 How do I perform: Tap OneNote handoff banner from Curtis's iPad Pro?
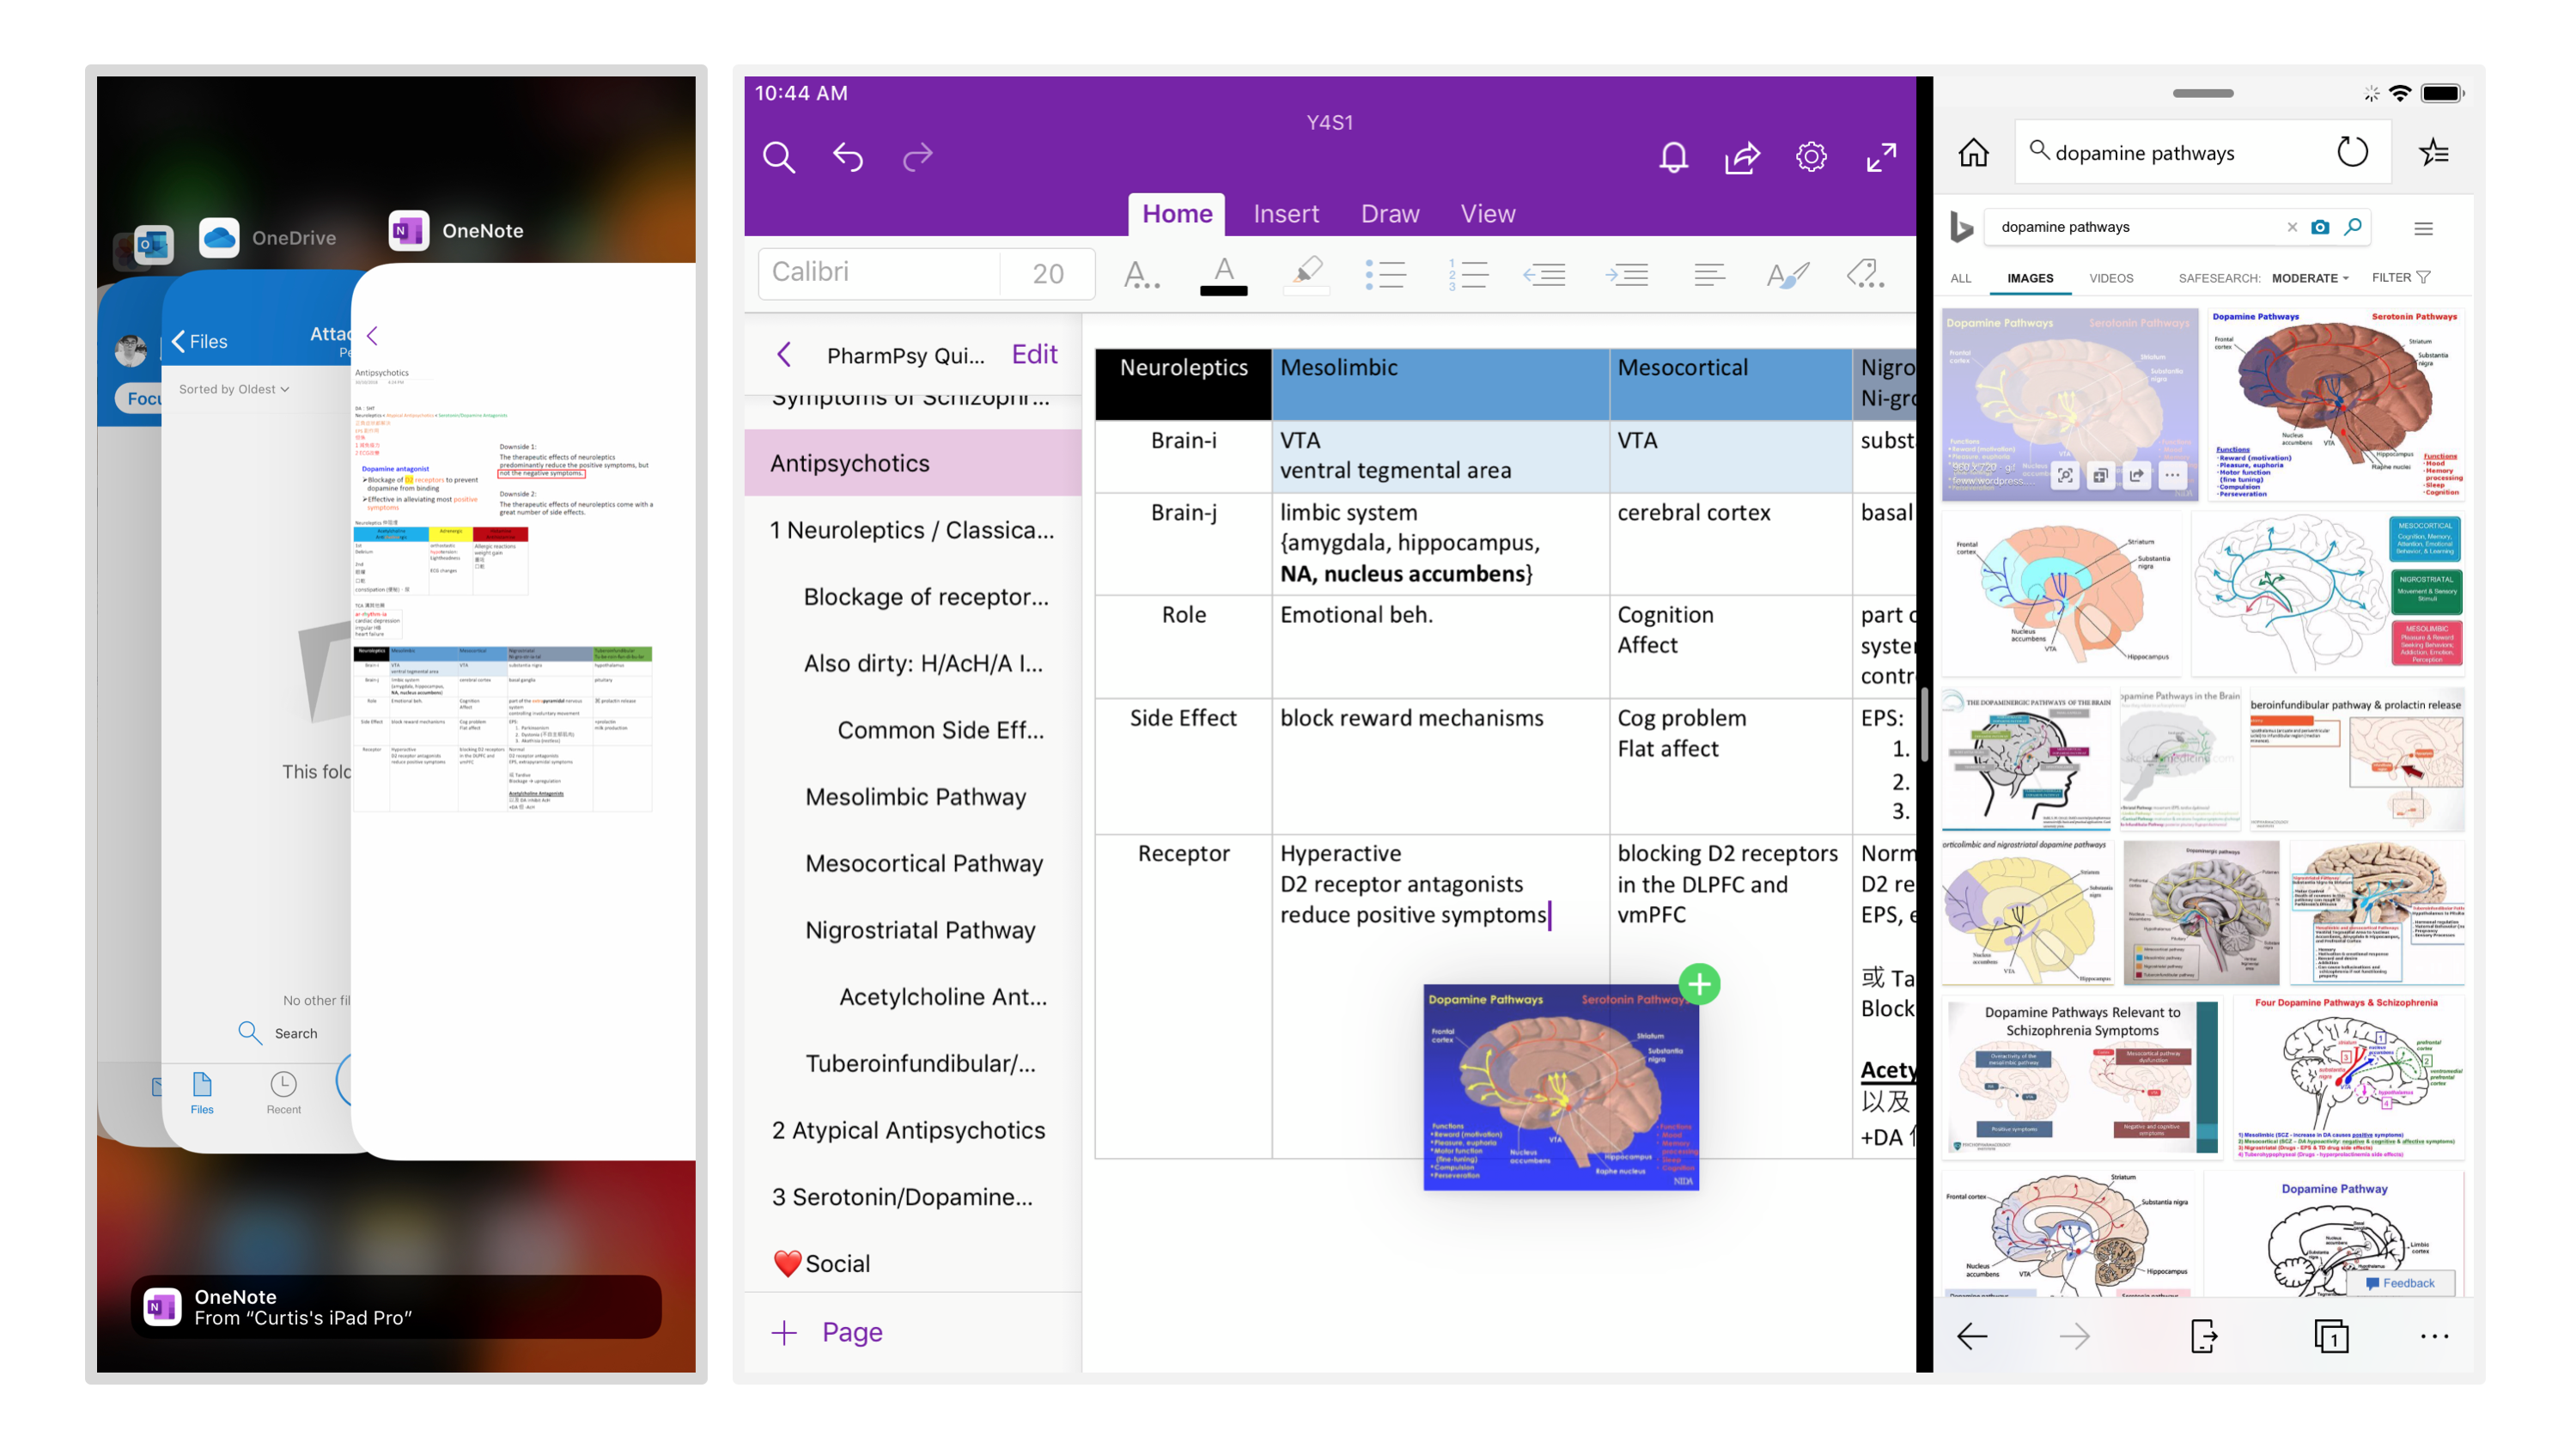[396, 1306]
